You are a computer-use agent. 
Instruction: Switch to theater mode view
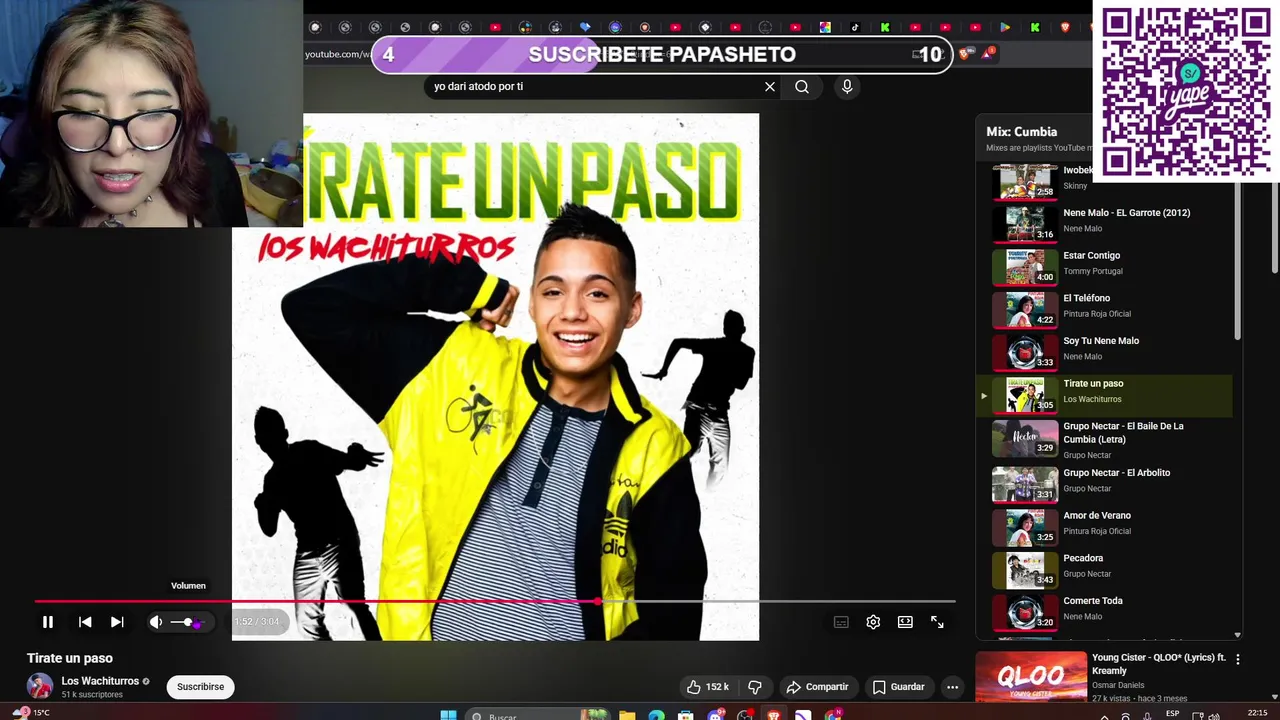click(x=905, y=622)
